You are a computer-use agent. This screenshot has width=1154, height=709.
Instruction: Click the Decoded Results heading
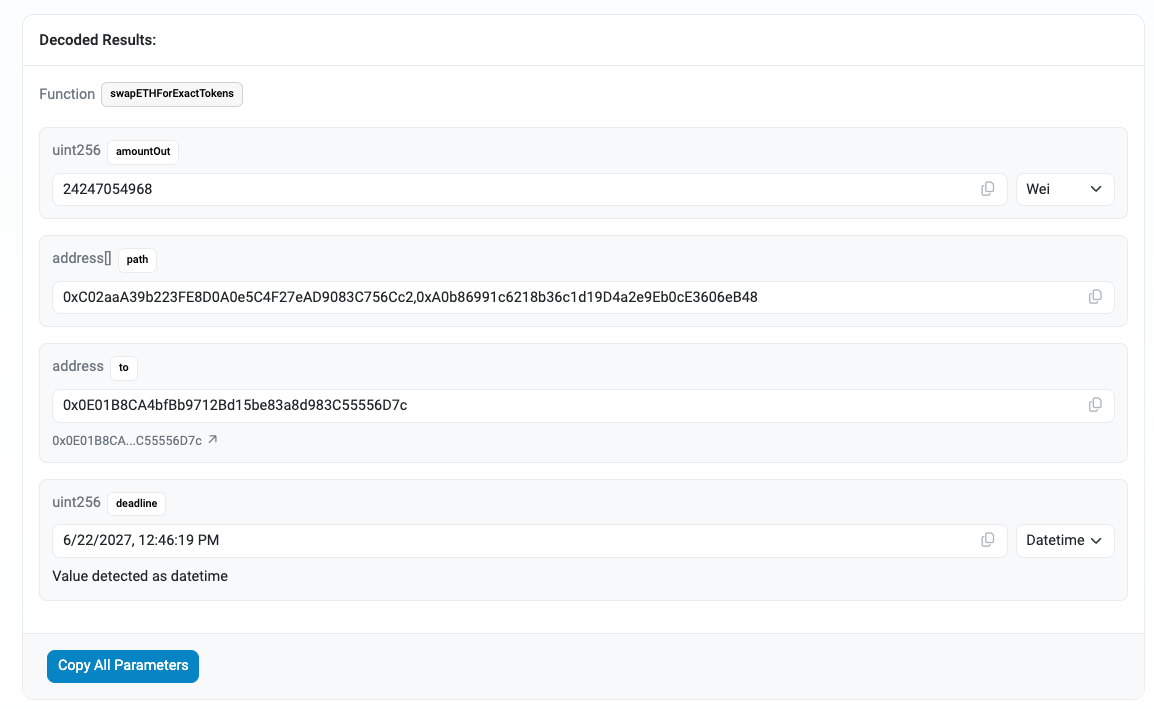point(97,40)
